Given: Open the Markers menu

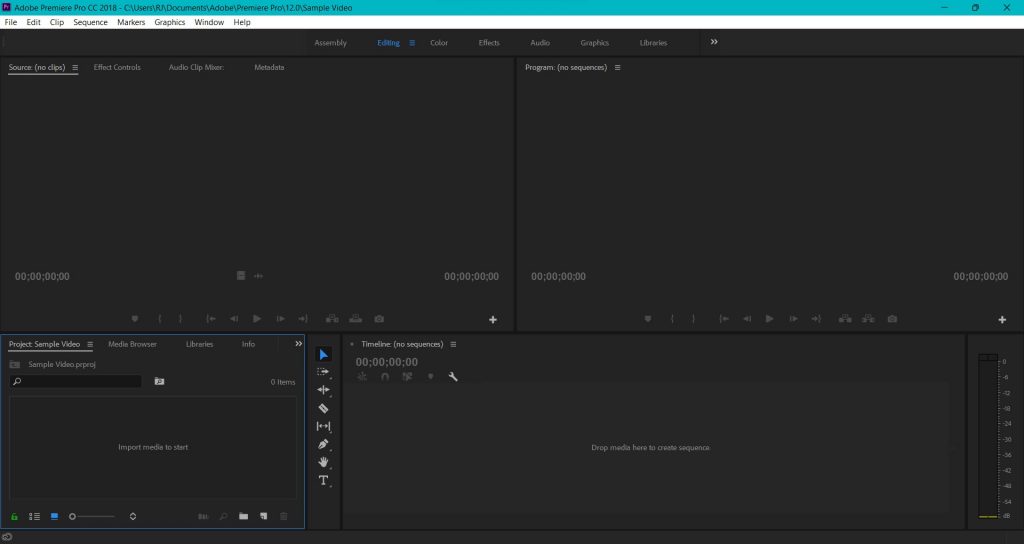Looking at the screenshot, I should (x=131, y=22).
